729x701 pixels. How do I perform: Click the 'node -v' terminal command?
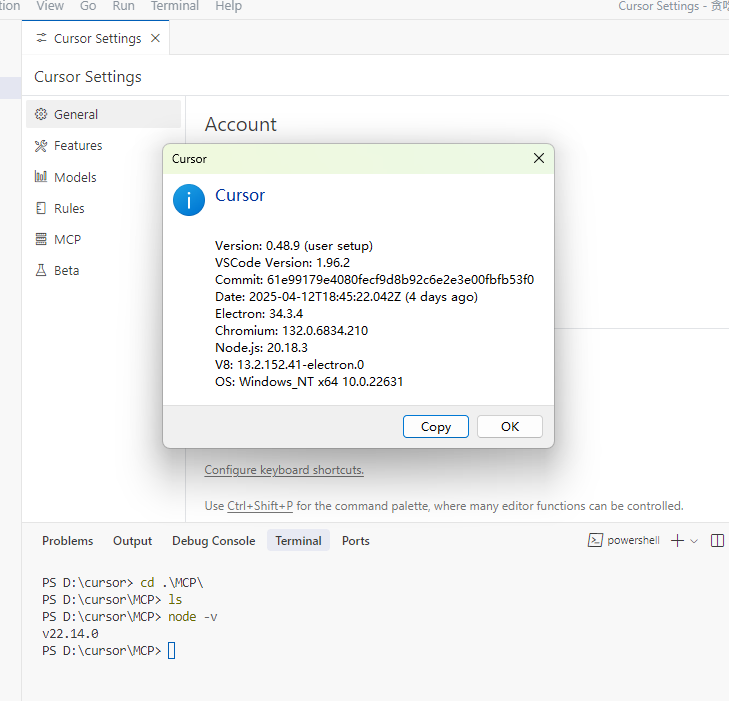pyautogui.click(x=192, y=617)
